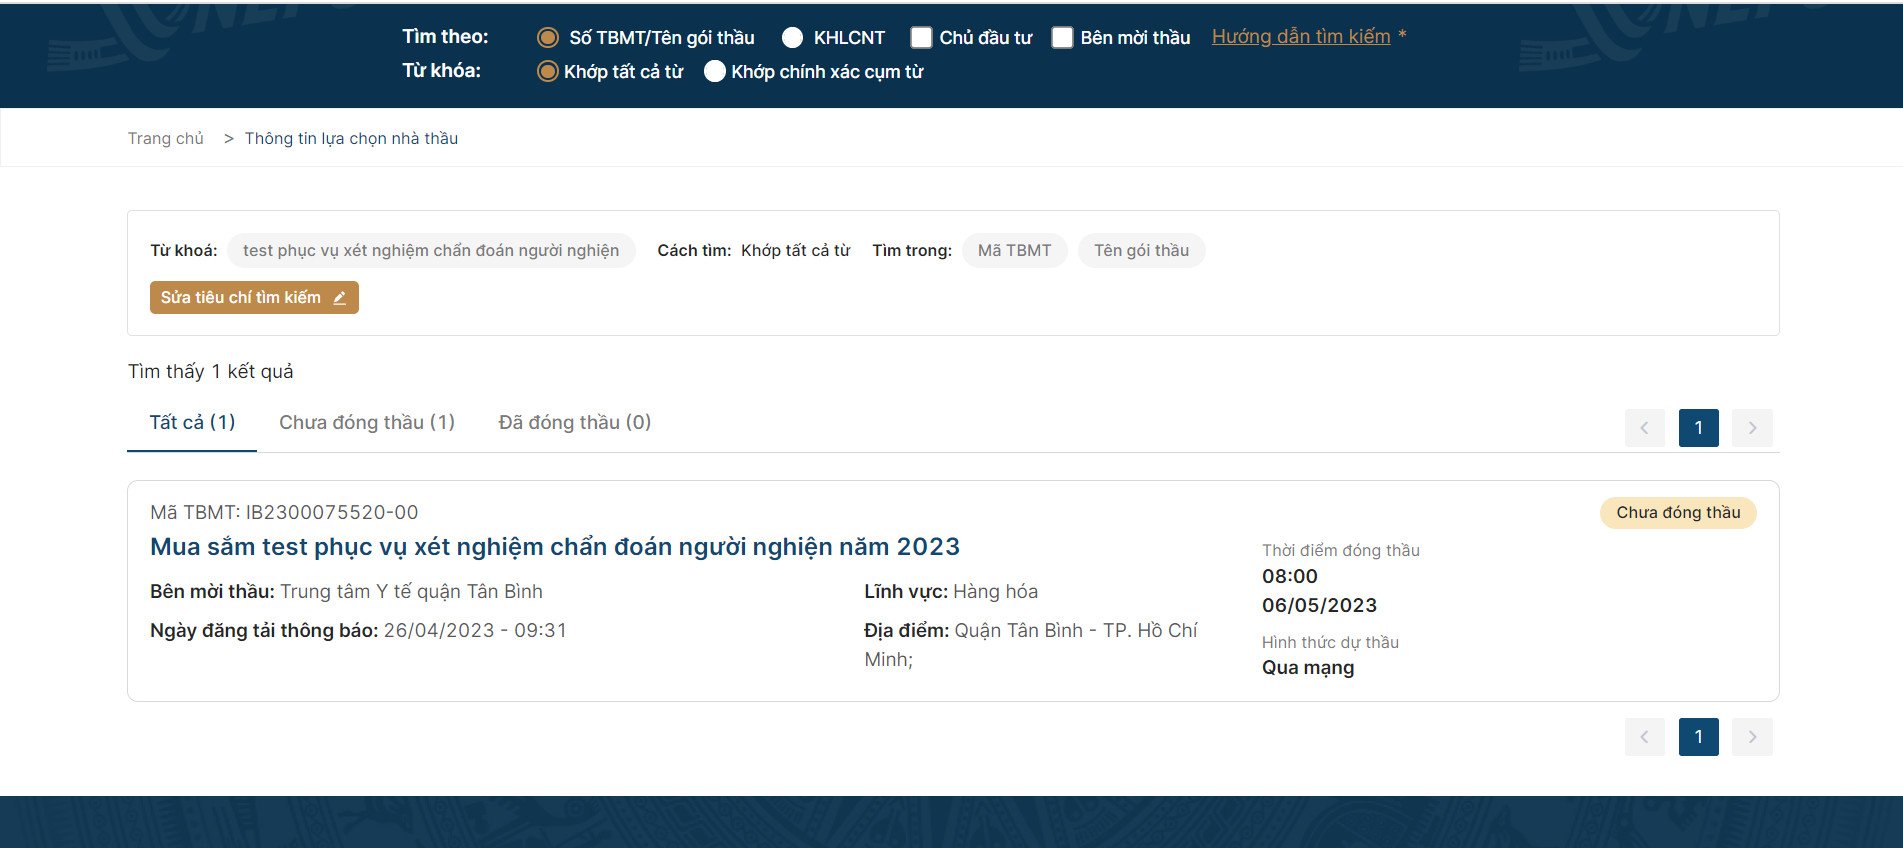Choose 'Khớp tất cả từ' keyword option
Screen dimensions: 1903x848
pyautogui.click(x=548, y=72)
